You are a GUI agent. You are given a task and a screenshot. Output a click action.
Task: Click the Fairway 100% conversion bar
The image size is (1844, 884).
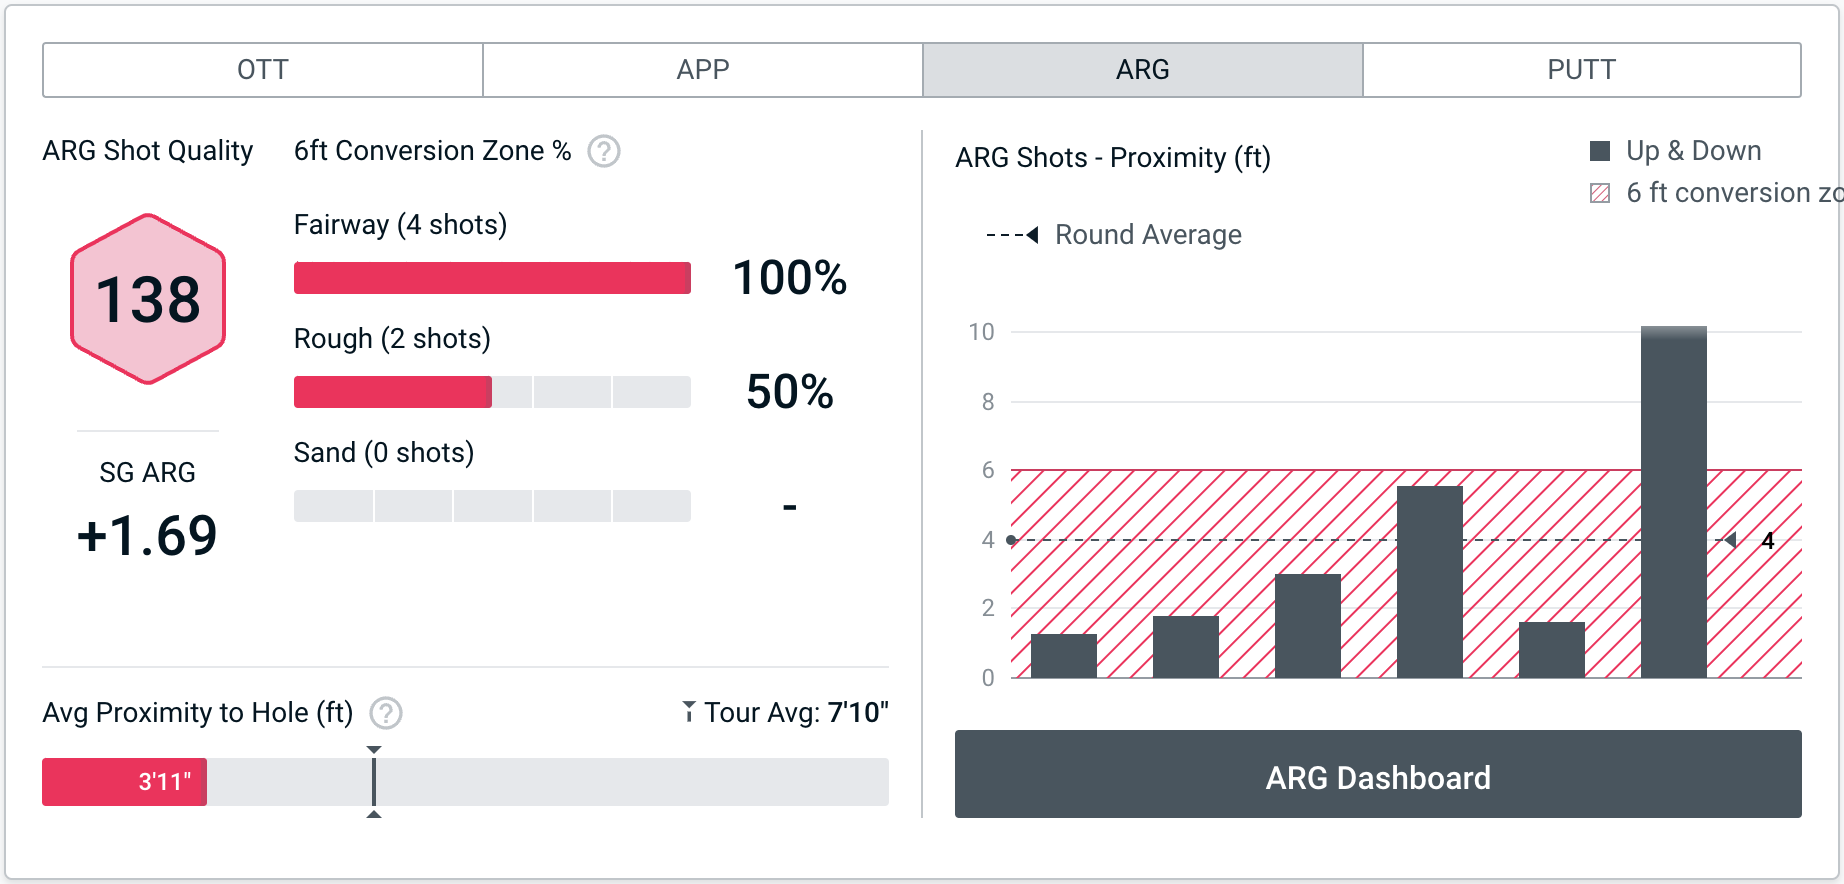492,278
